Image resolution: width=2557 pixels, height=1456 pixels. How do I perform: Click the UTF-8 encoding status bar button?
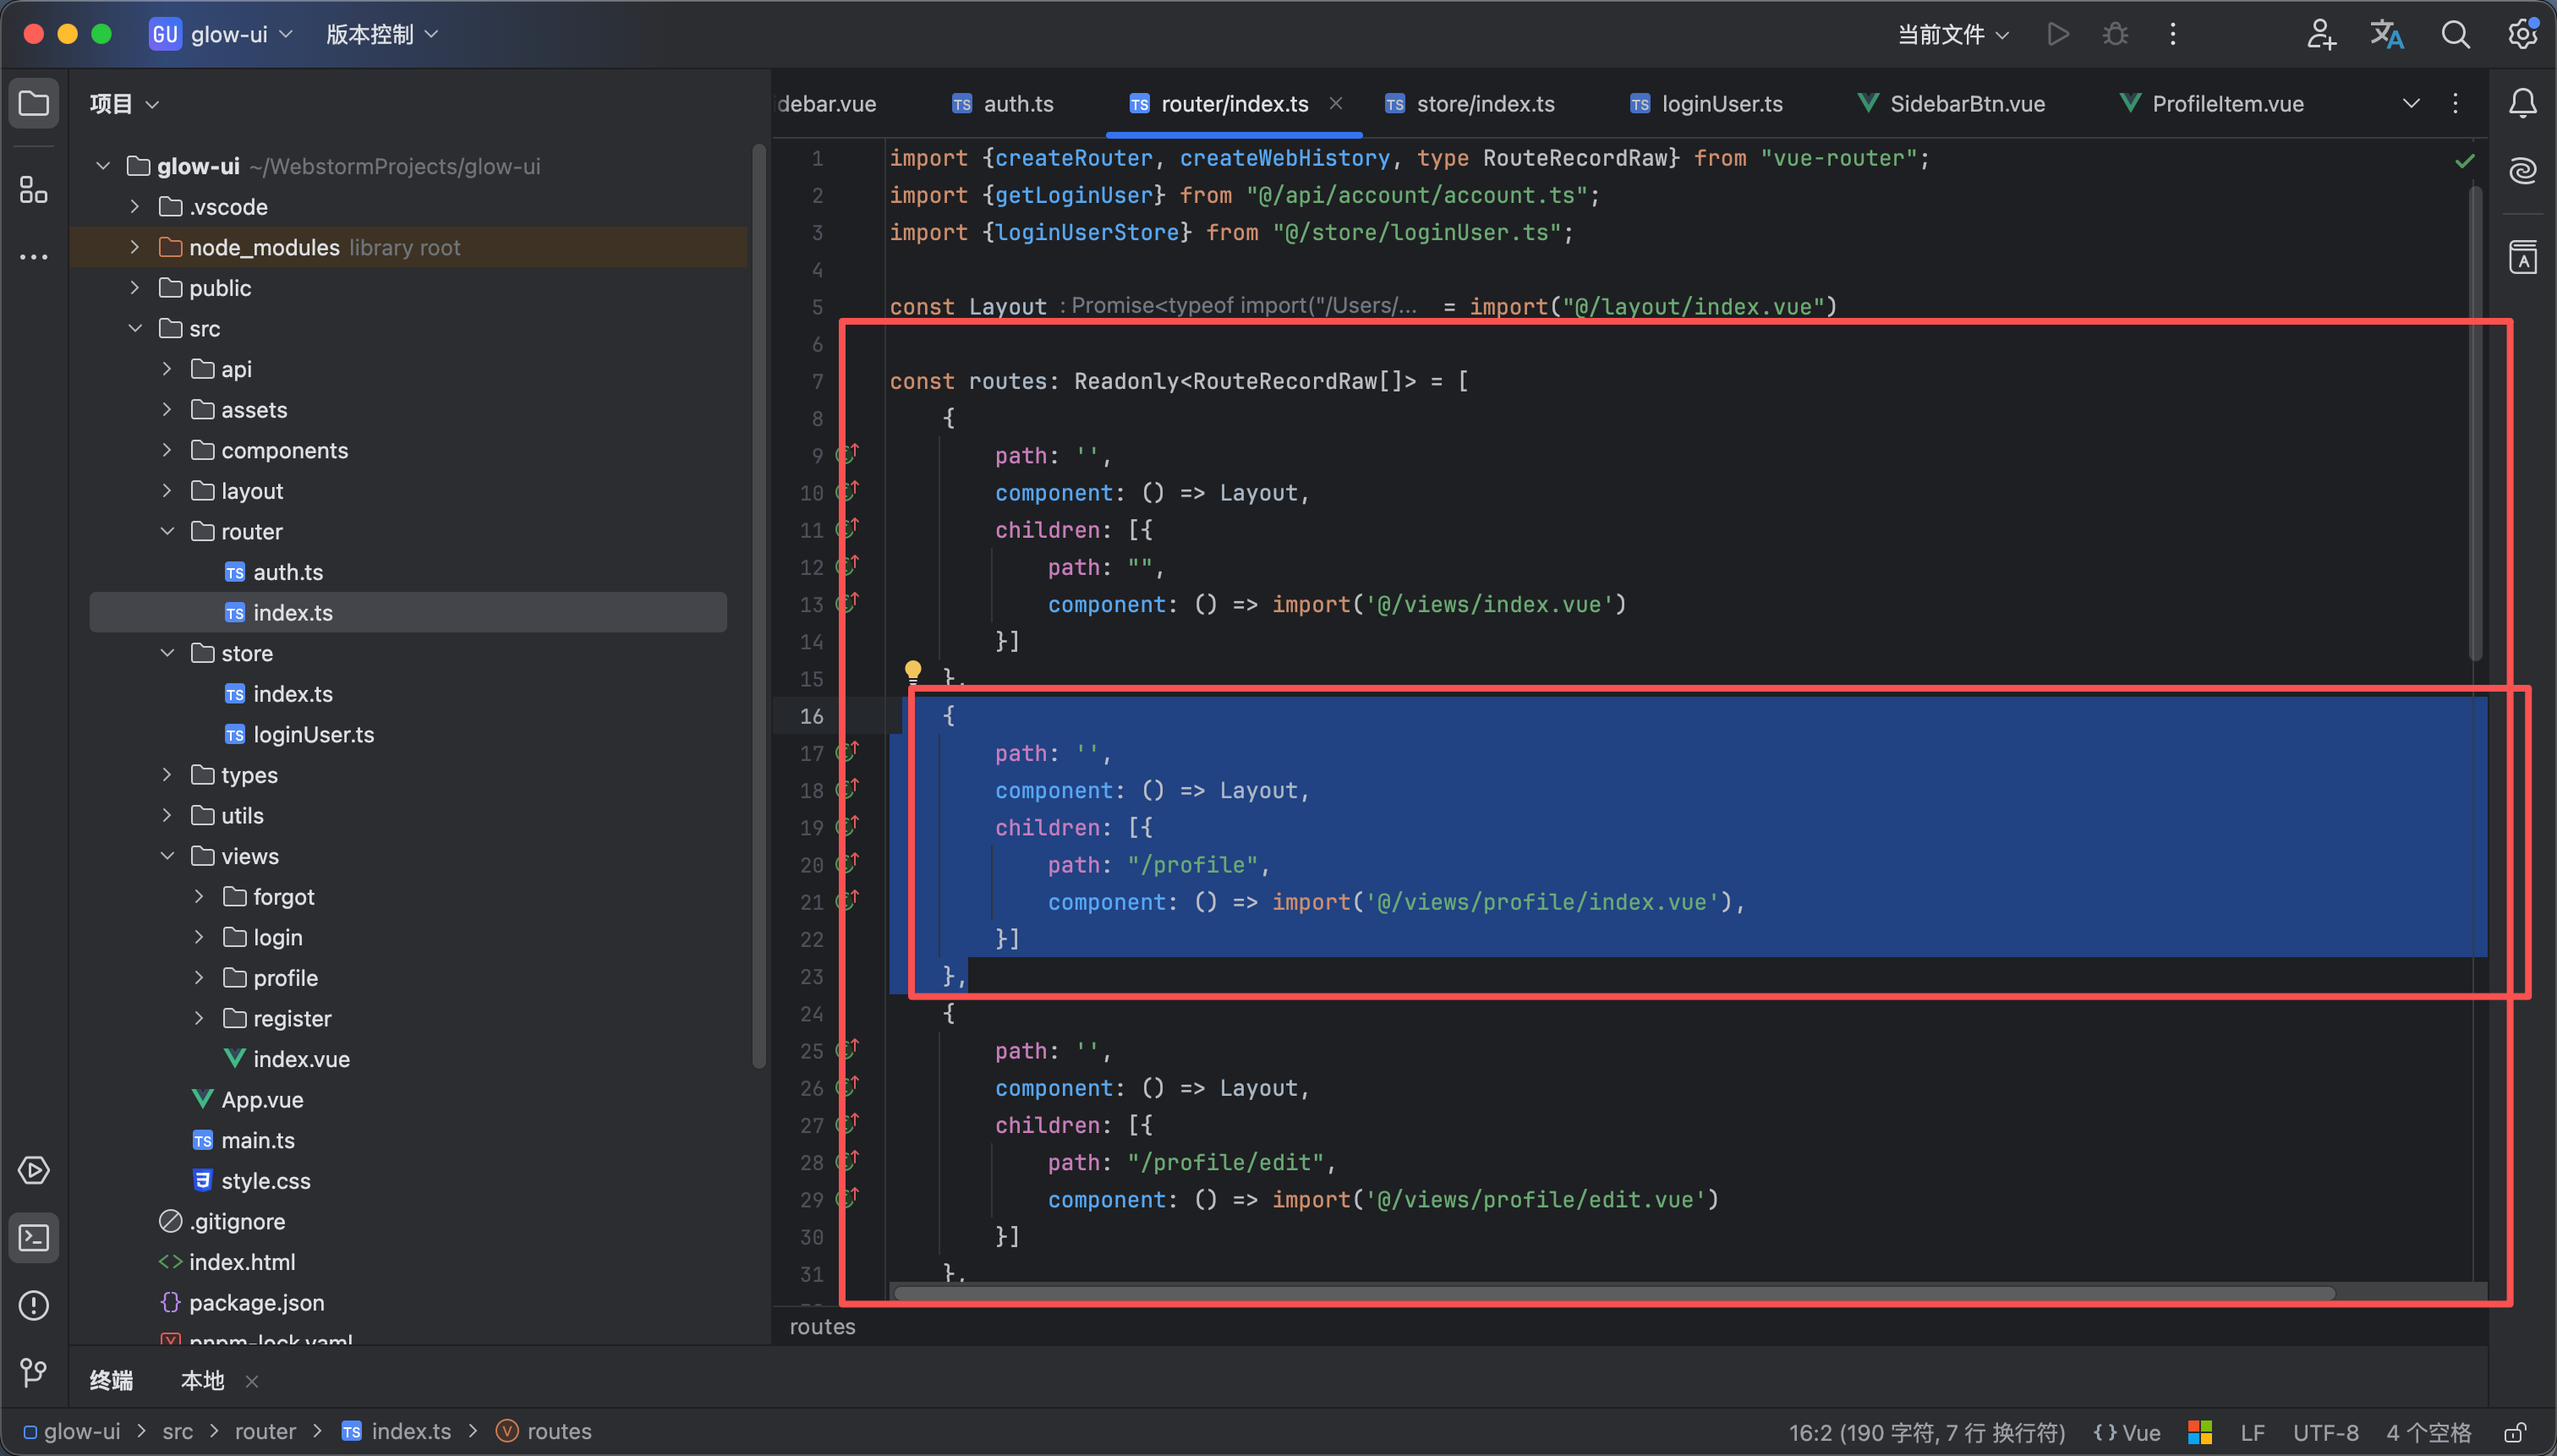[x=2325, y=1432]
